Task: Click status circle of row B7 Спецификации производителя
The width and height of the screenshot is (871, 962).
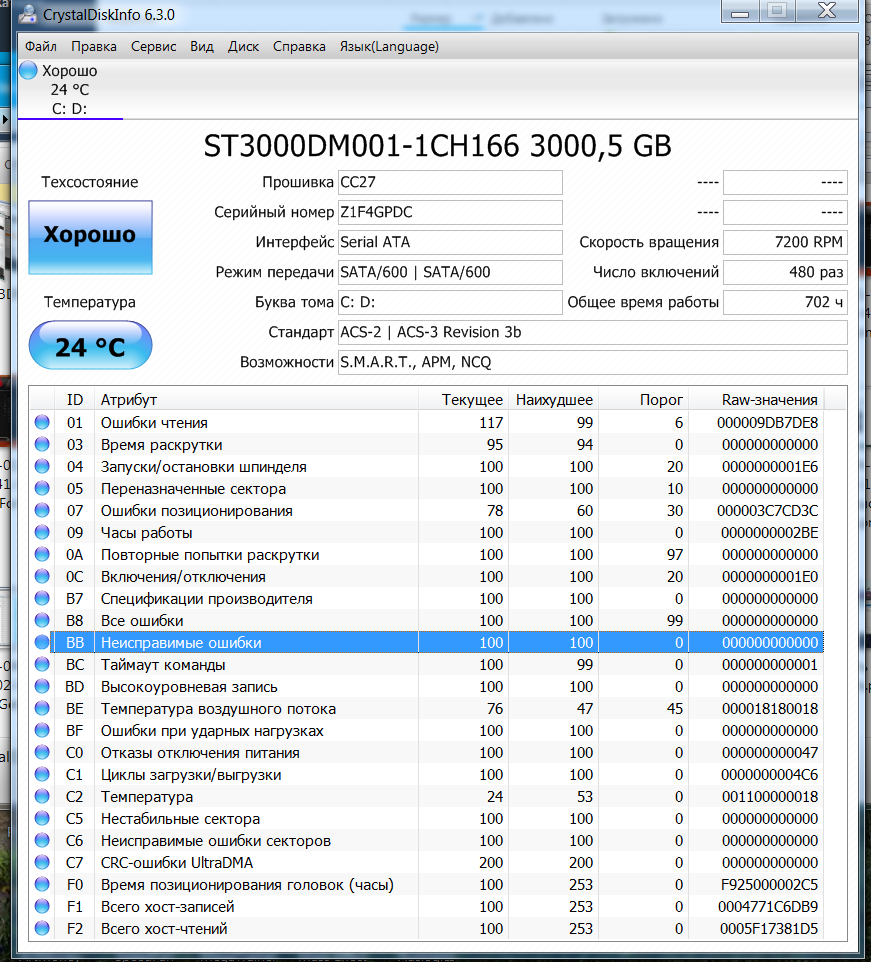Action: pyautogui.click(x=42, y=598)
